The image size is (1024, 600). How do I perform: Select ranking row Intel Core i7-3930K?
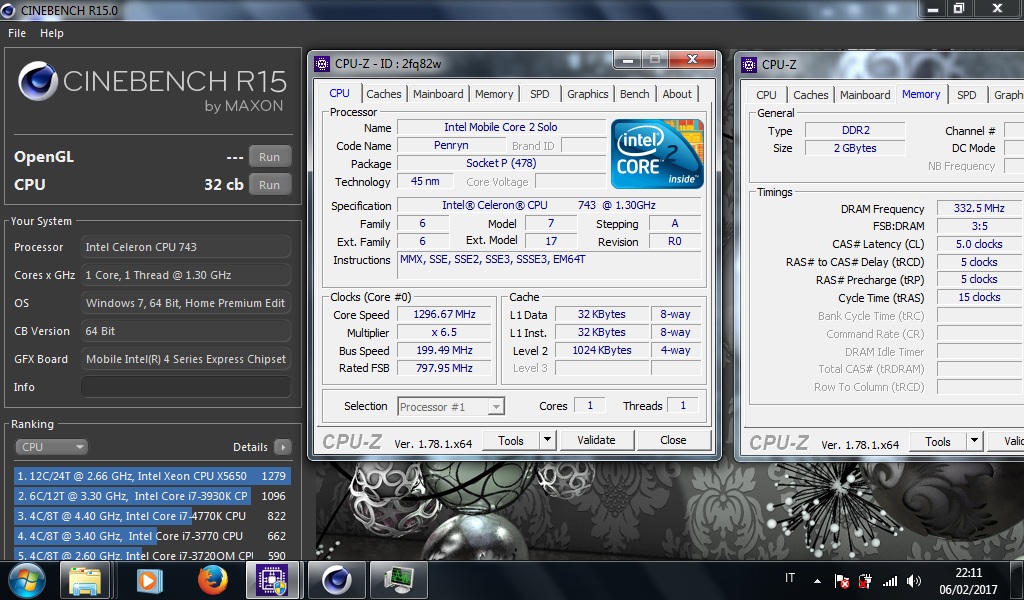click(x=152, y=496)
